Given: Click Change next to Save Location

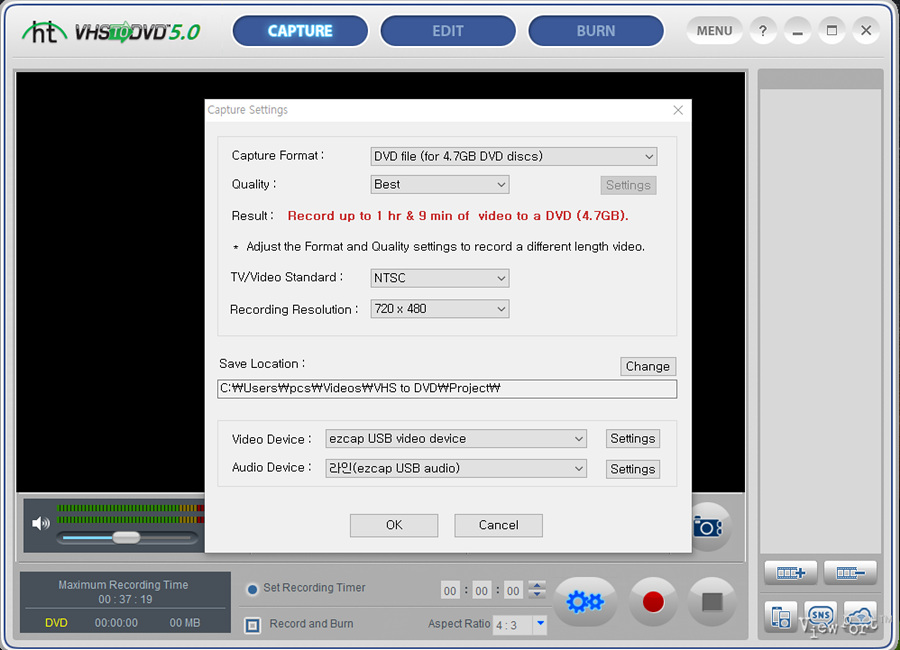Looking at the screenshot, I should click(x=647, y=366).
